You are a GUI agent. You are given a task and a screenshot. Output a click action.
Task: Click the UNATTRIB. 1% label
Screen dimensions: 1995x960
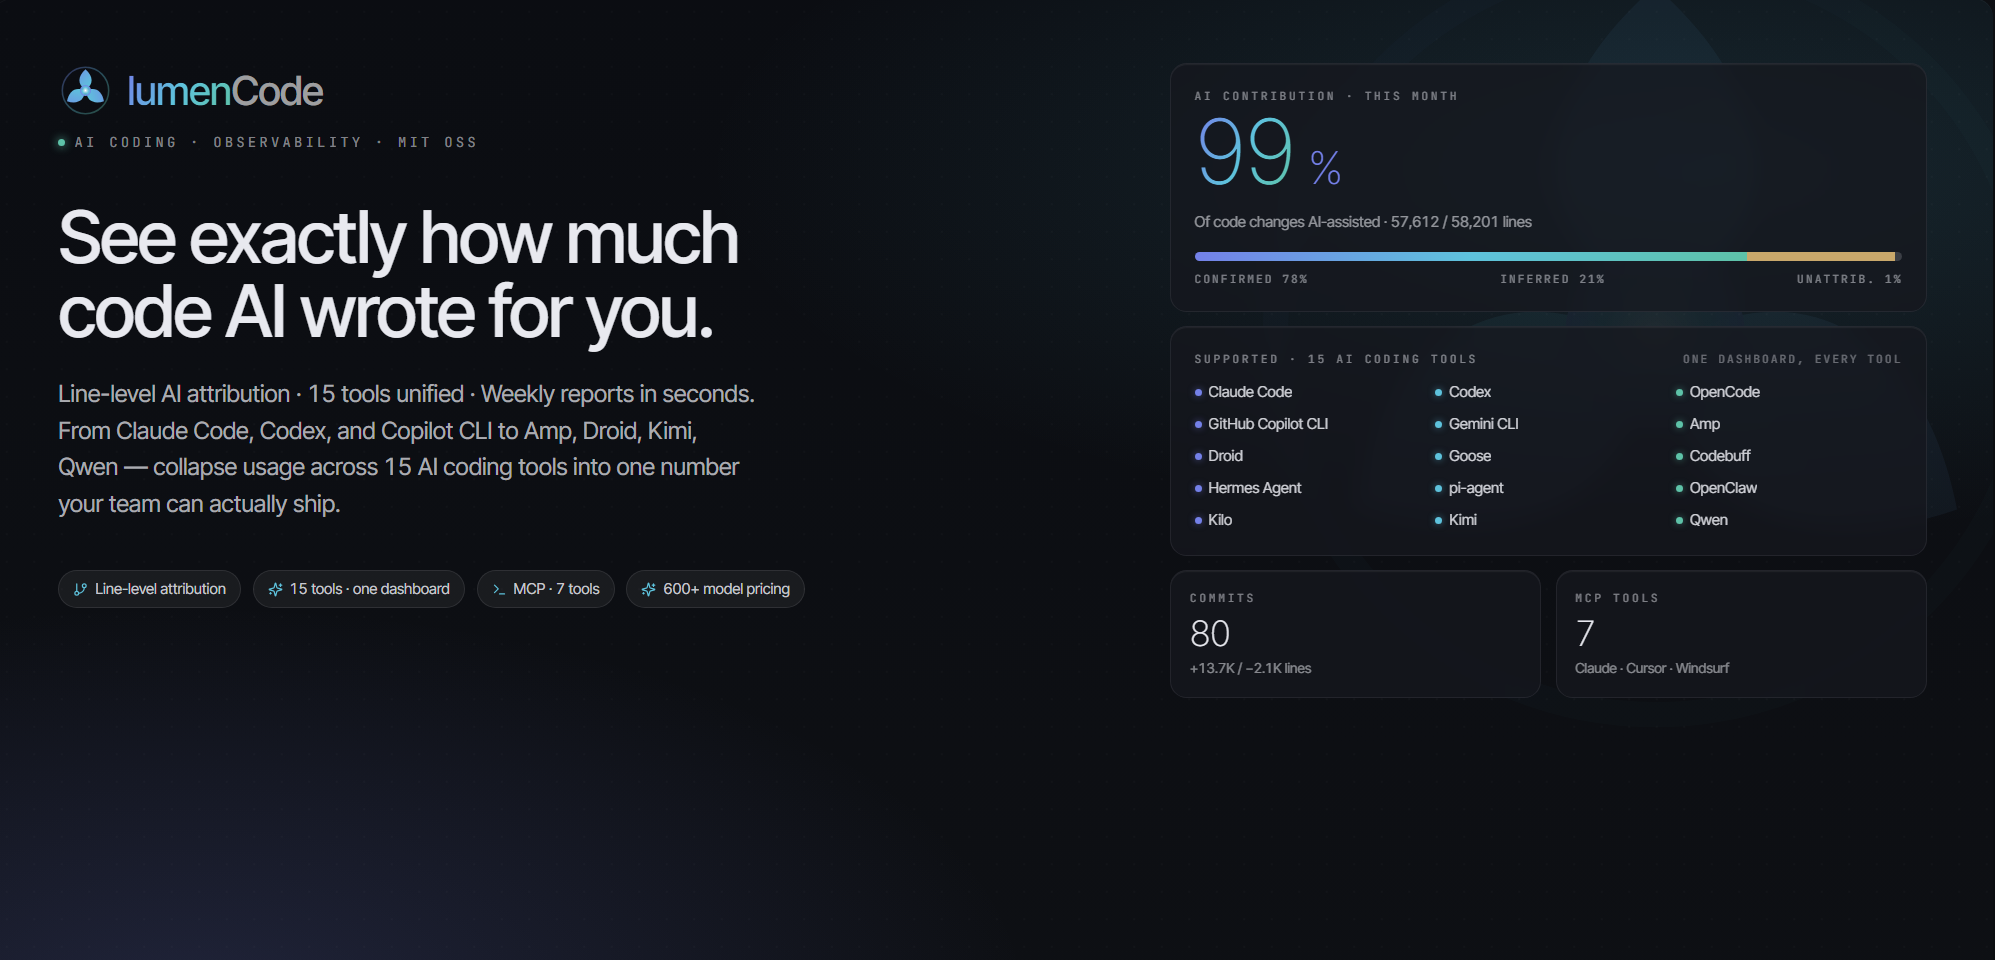click(1849, 279)
